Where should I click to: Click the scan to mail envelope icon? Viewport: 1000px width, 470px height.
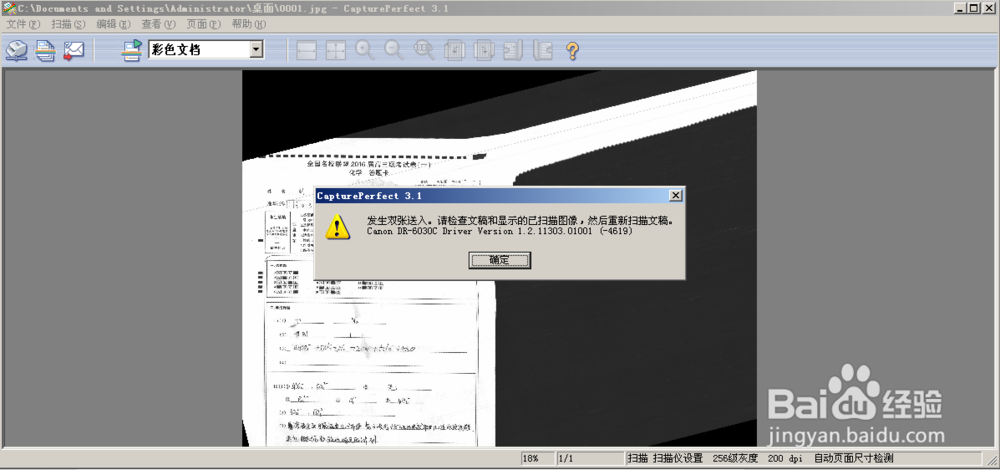(73, 50)
